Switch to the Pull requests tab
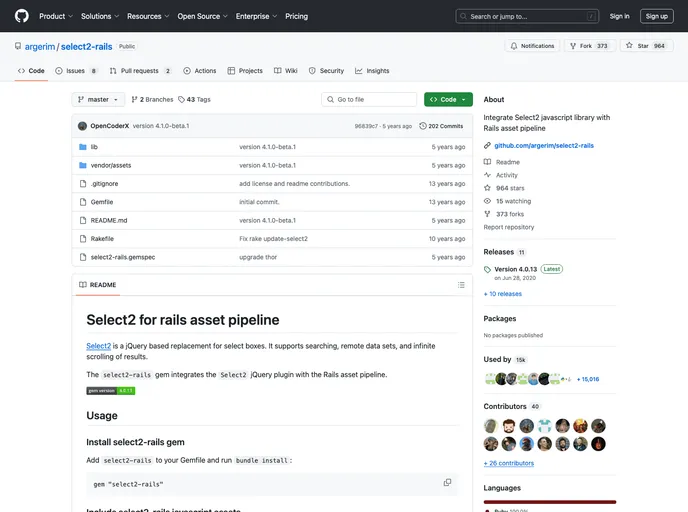 click(140, 71)
